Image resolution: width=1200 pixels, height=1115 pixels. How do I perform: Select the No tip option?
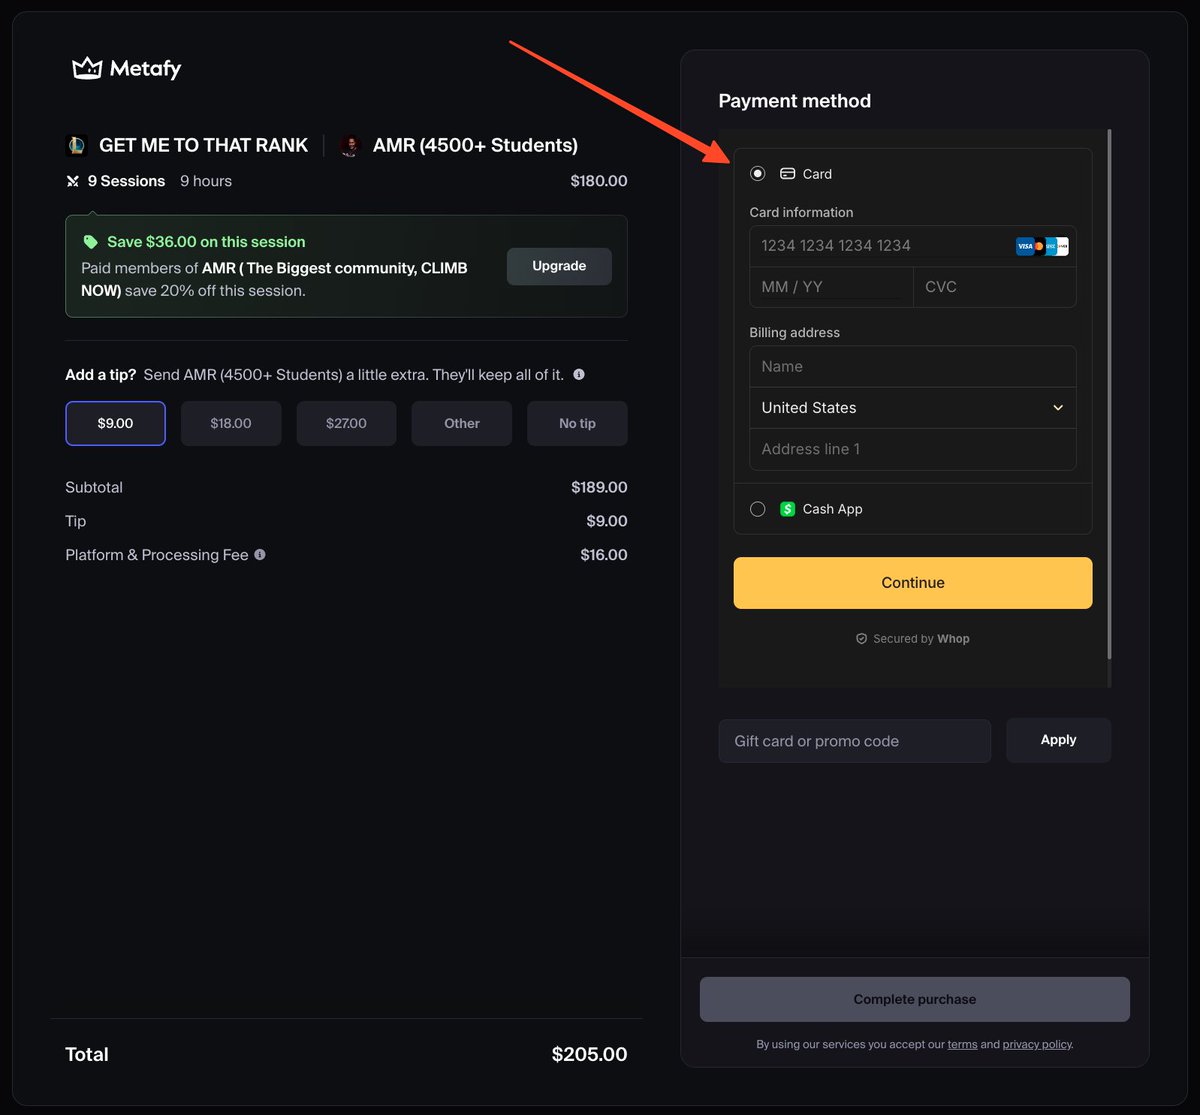tap(577, 423)
